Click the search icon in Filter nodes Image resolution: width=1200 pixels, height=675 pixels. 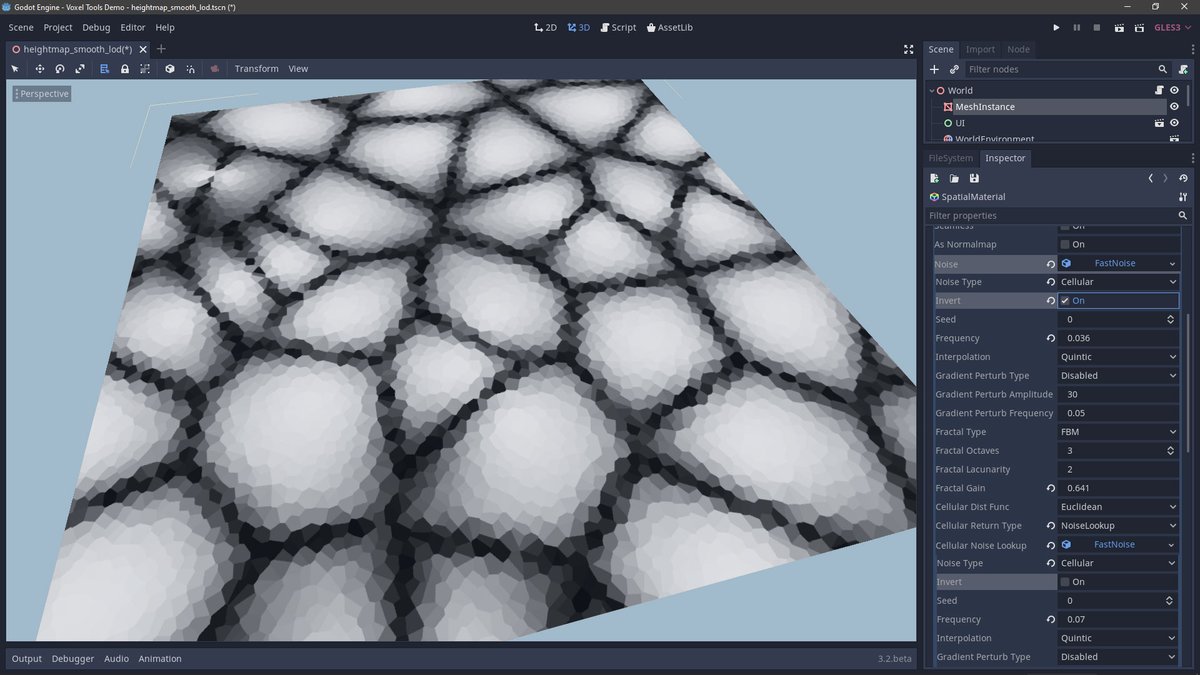pos(1162,69)
